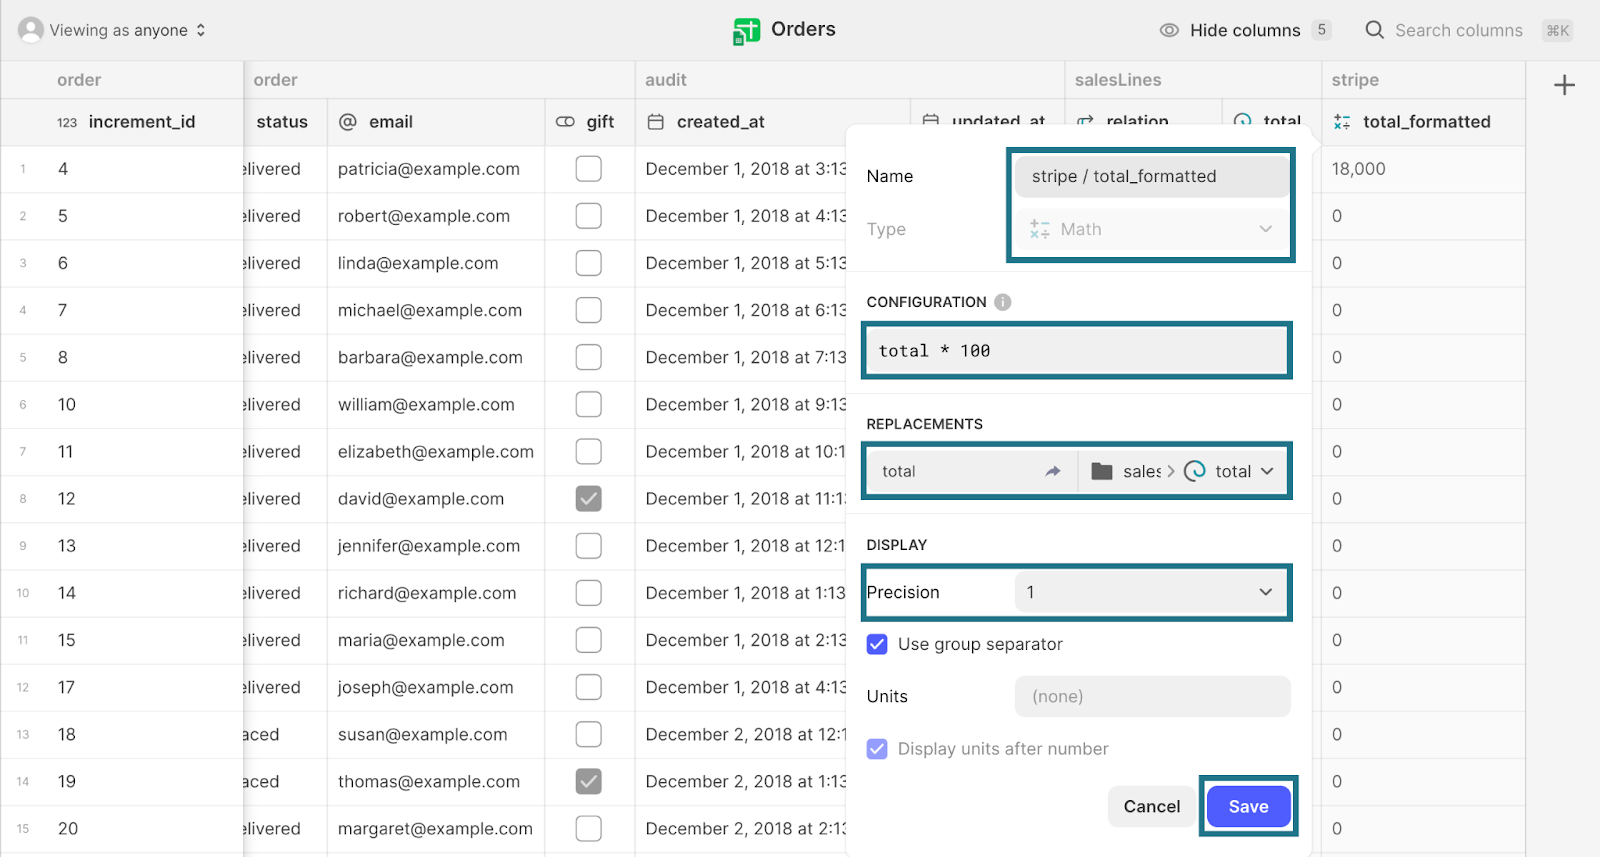Click the December 2, 2018 at 1:13 cell
Image resolution: width=1600 pixels, height=857 pixels.
741,781
